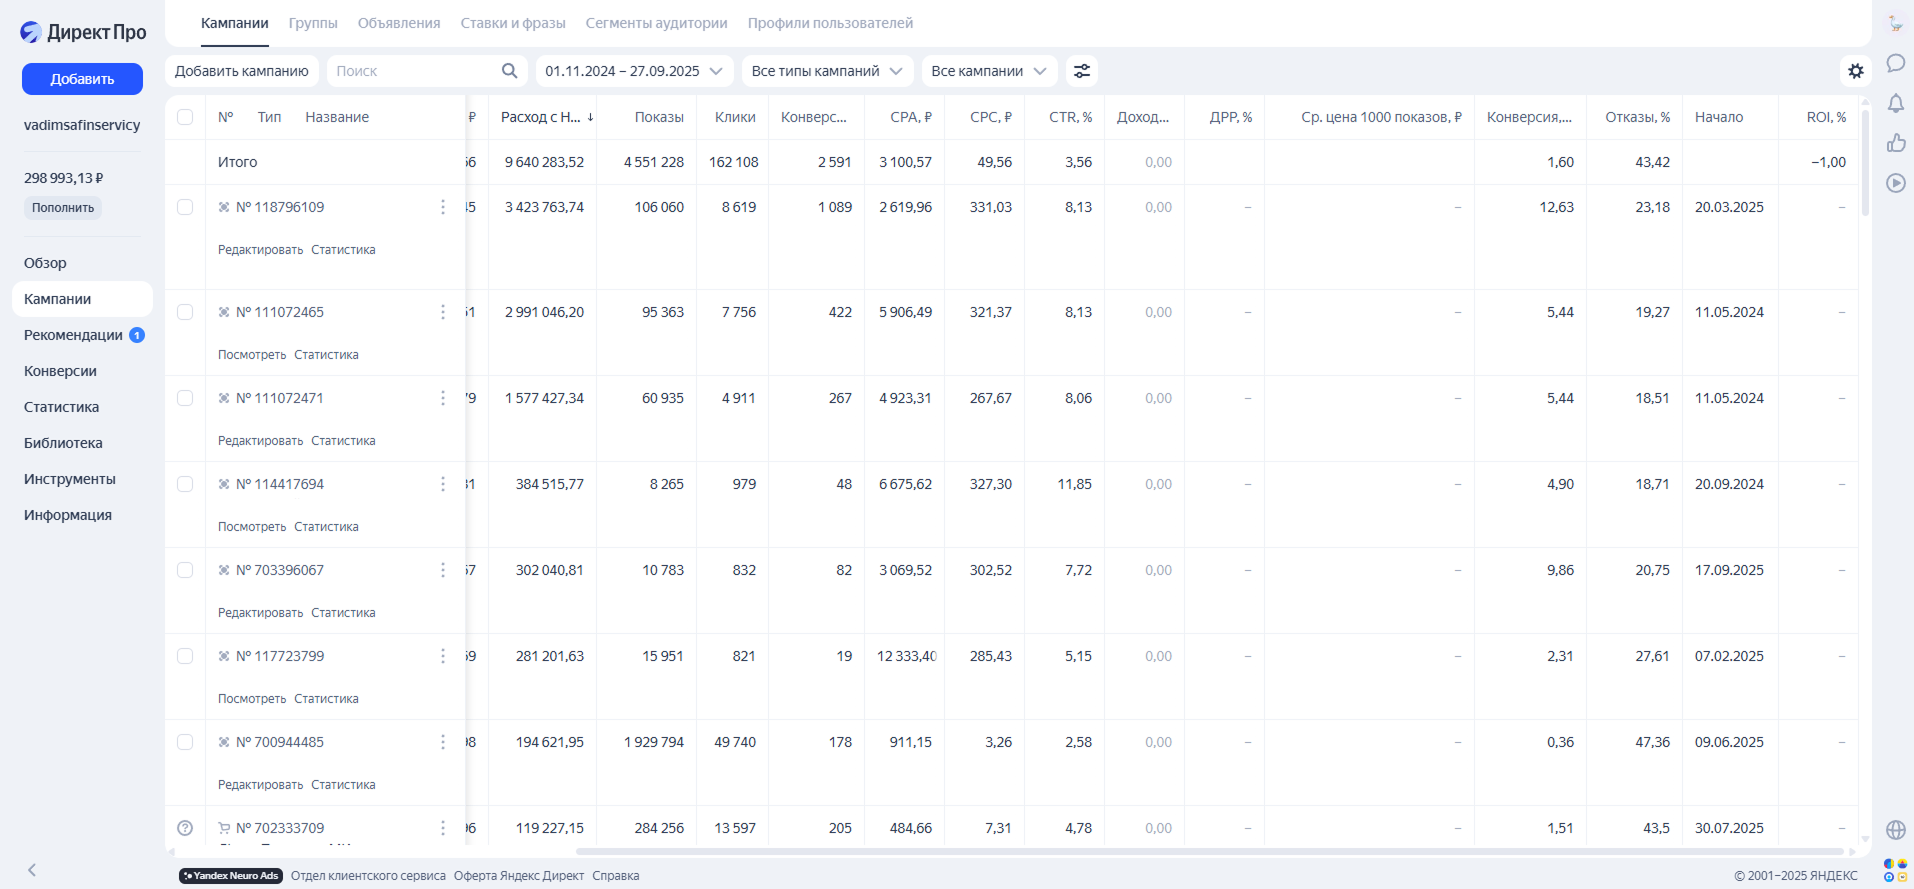Click the play video icon in right sidebar
1914x889 pixels.
[1895, 183]
